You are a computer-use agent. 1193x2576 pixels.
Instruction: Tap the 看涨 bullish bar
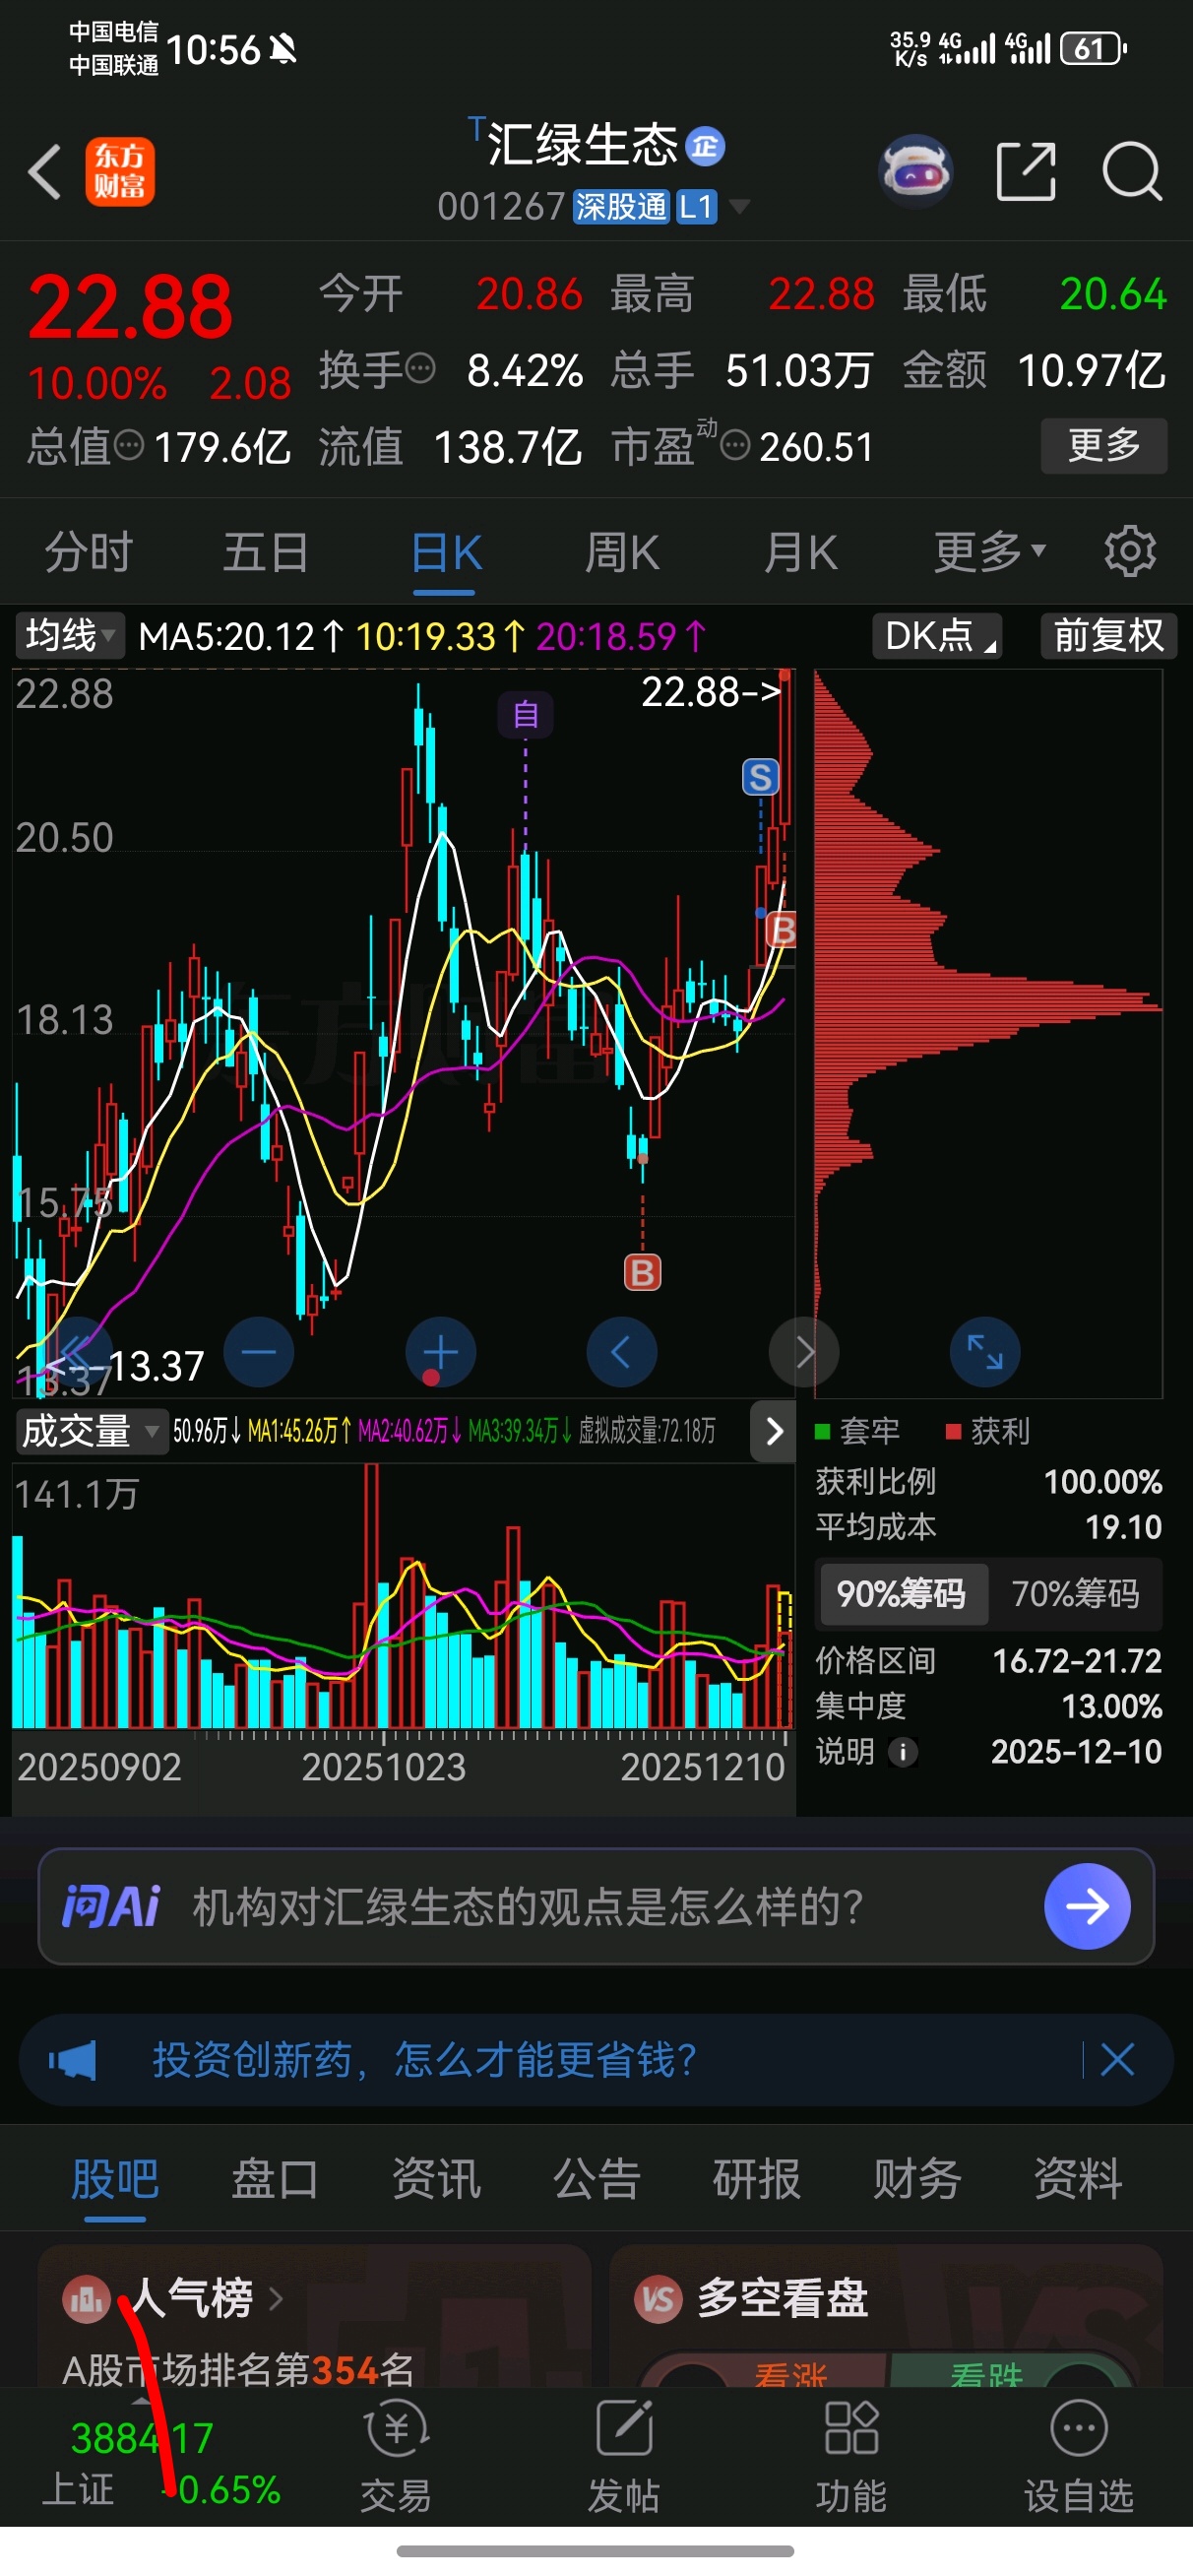pyautogui.click(x=790, y=2373)
